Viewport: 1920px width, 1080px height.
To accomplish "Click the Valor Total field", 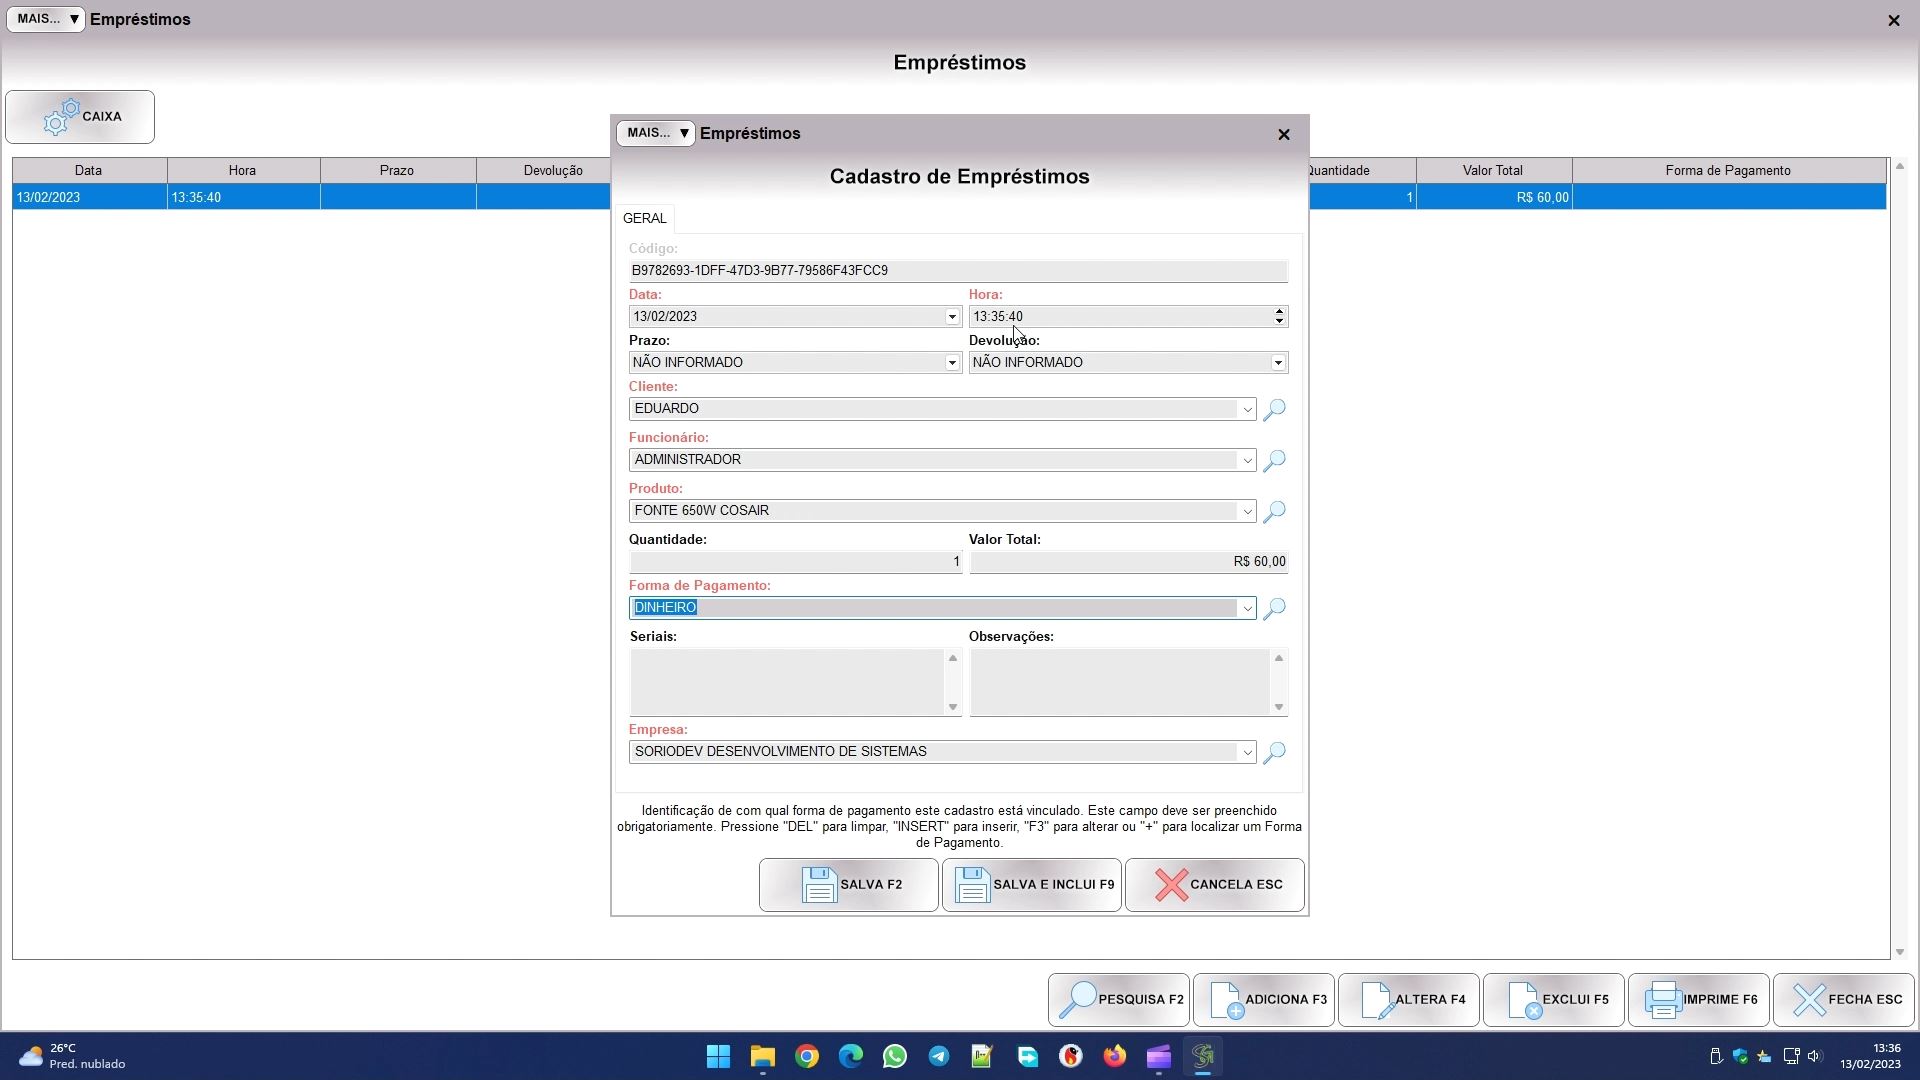I will [1128, 562].
